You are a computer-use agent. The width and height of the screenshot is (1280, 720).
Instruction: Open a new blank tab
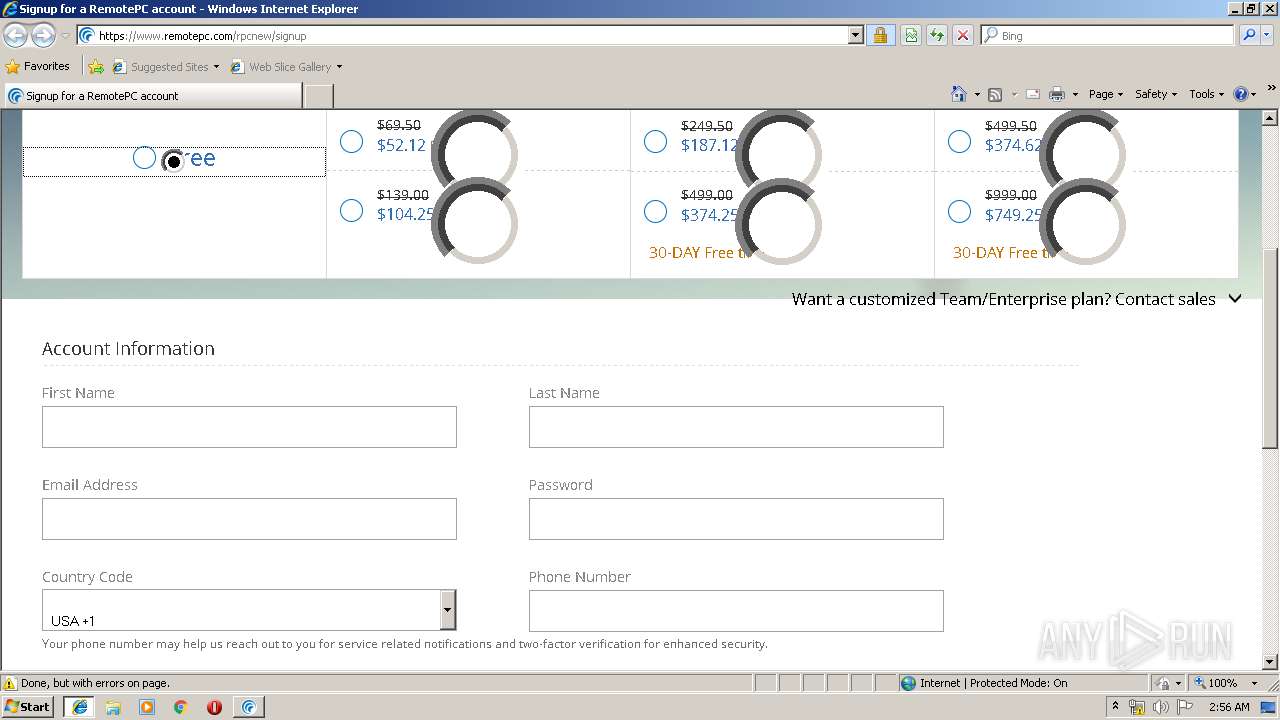pyautogui.click(x=318, y=96)
